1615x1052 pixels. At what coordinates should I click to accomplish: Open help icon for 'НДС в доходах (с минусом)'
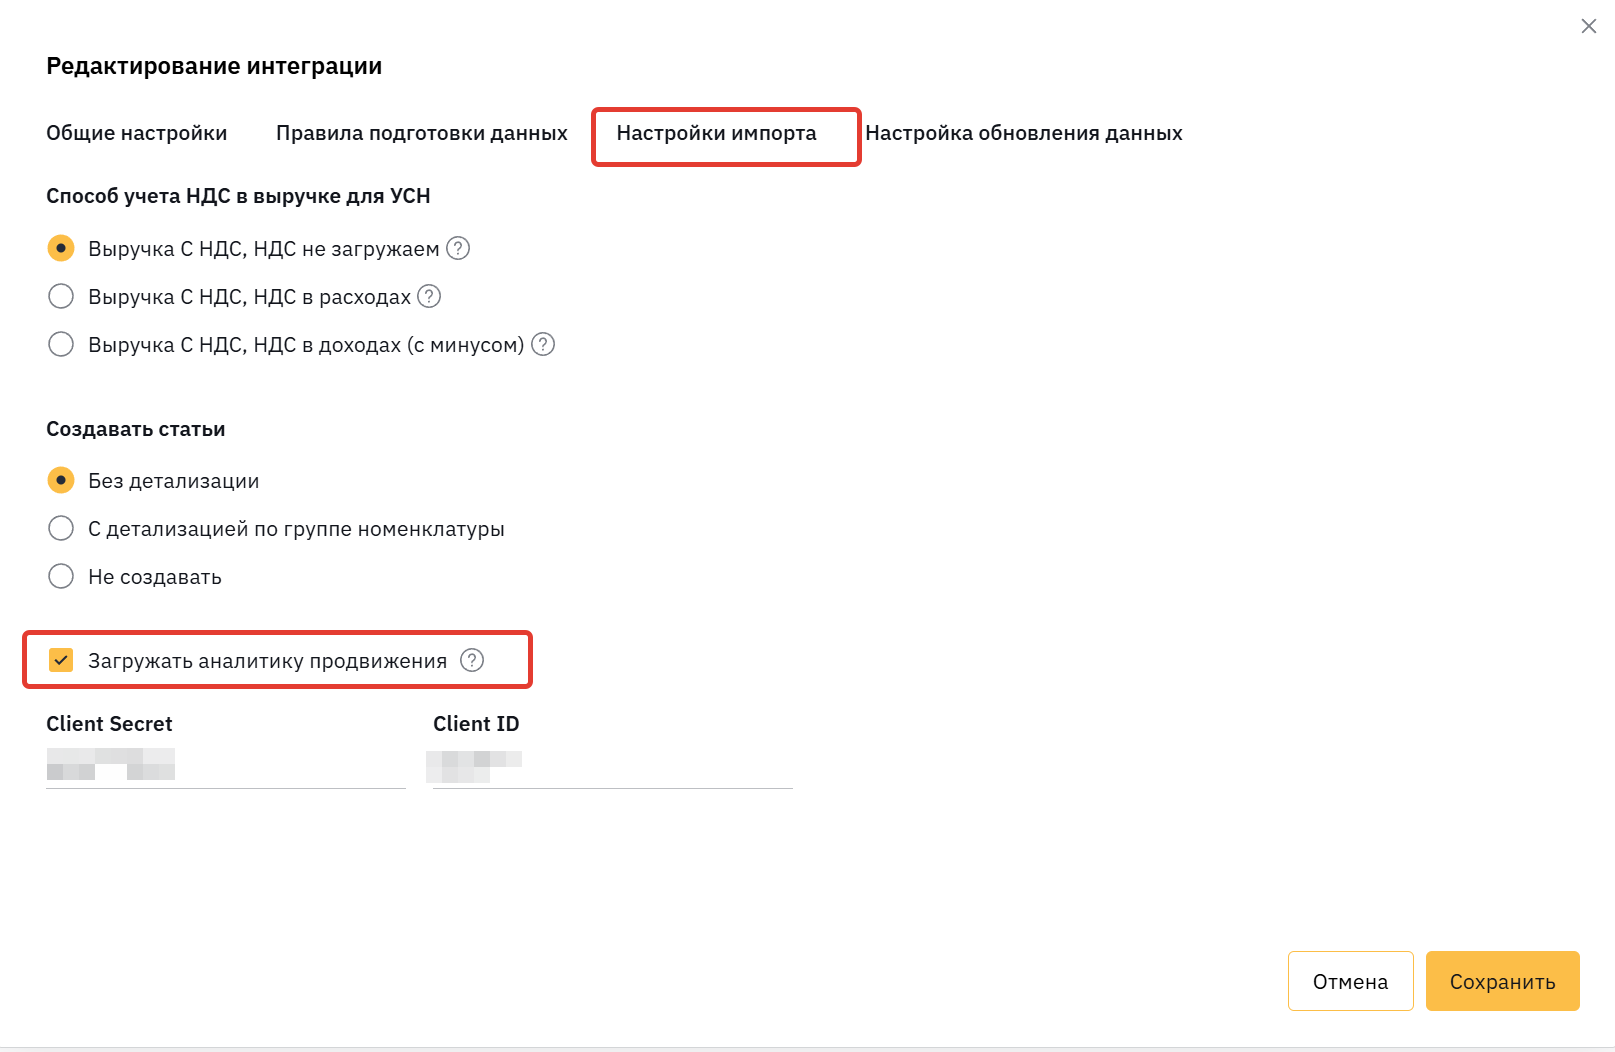[543, 344]
